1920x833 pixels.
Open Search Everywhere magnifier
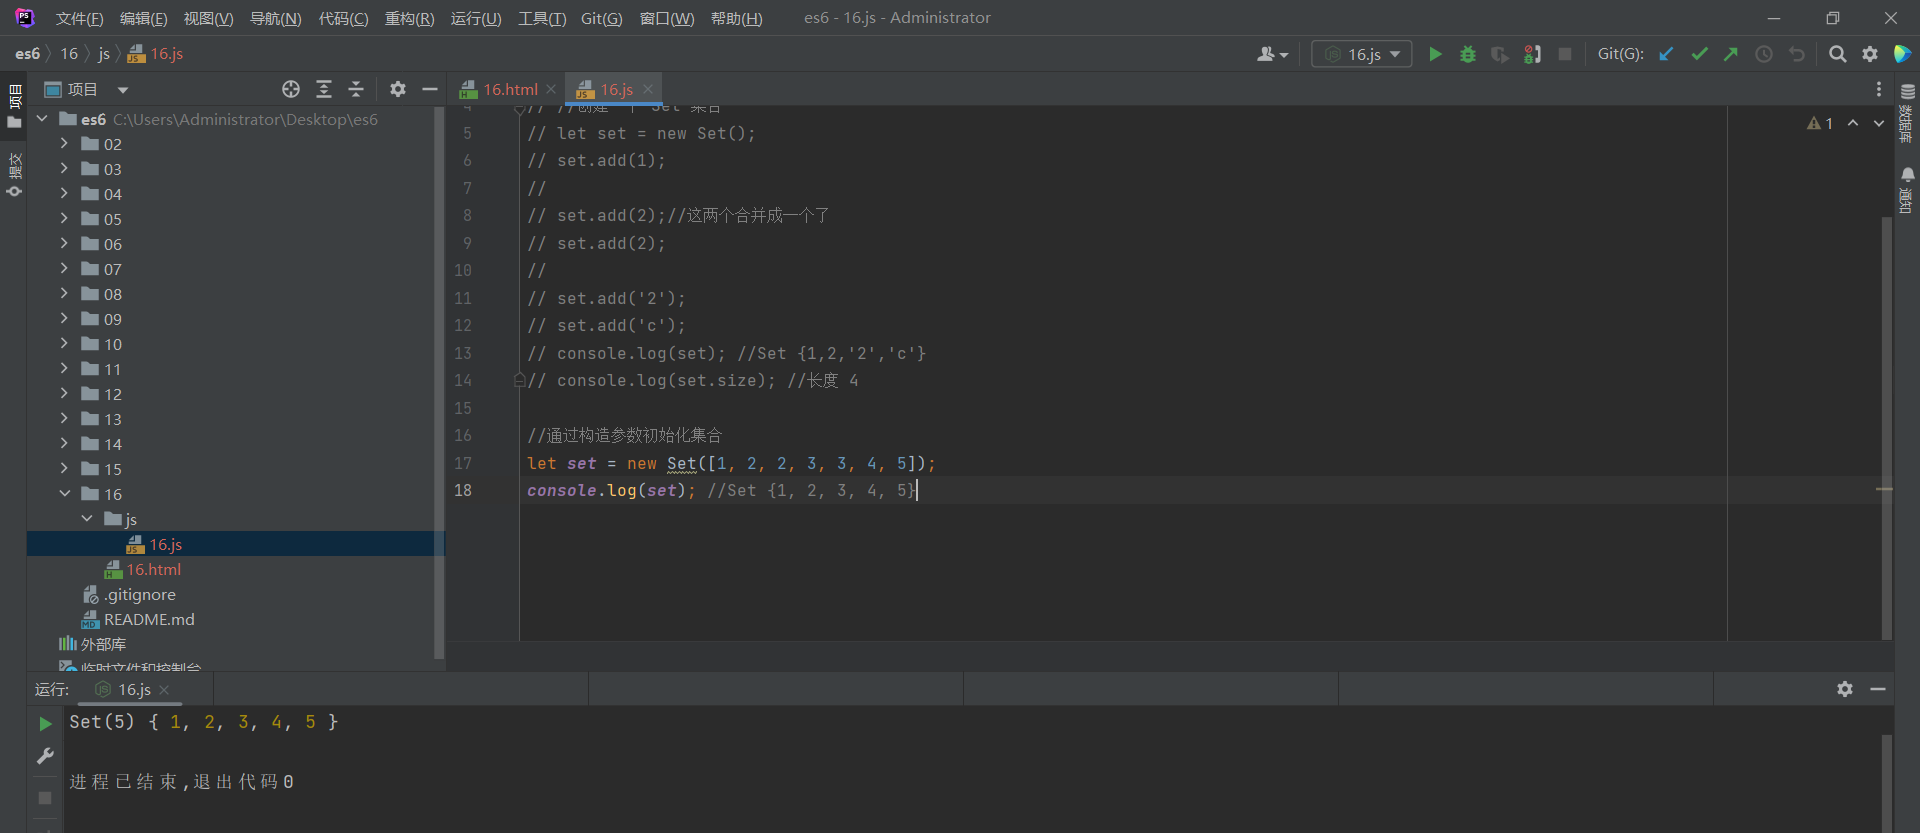click(x=1837, y=54)
